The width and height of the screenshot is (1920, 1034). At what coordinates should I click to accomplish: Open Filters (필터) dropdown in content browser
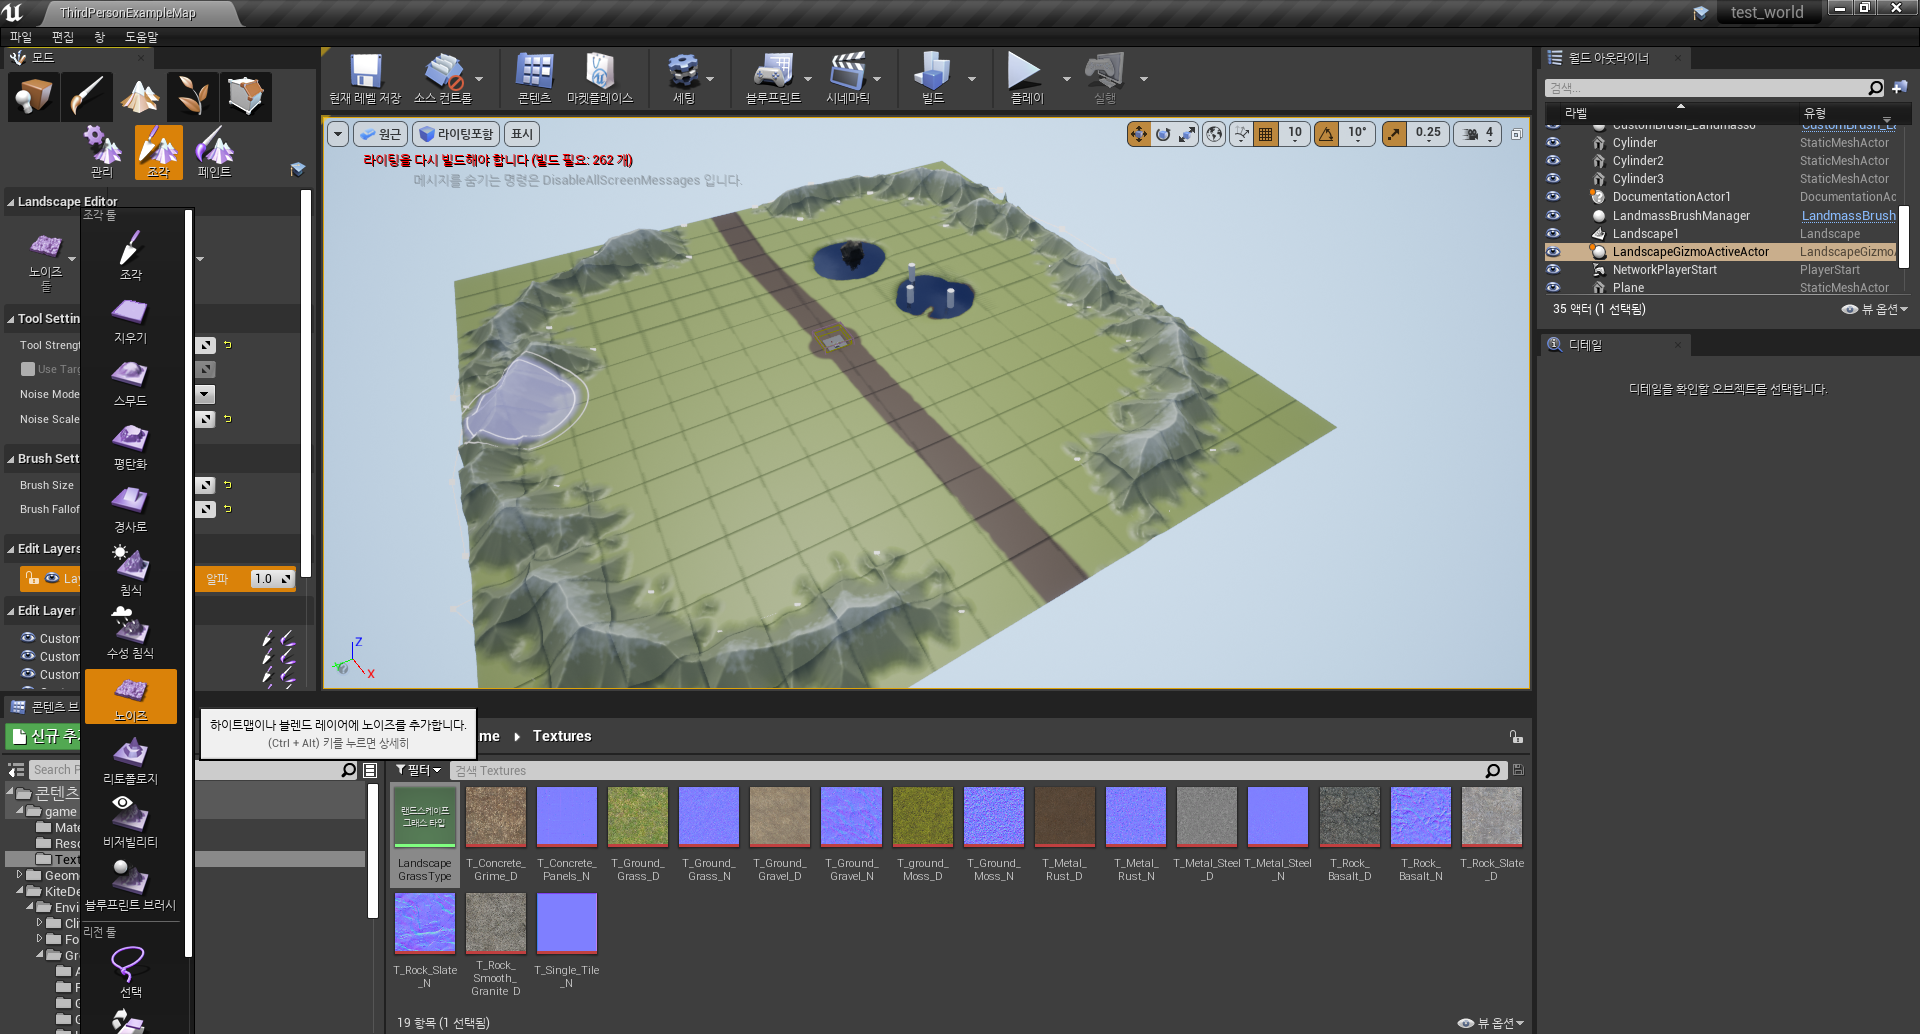pos(418,770)
